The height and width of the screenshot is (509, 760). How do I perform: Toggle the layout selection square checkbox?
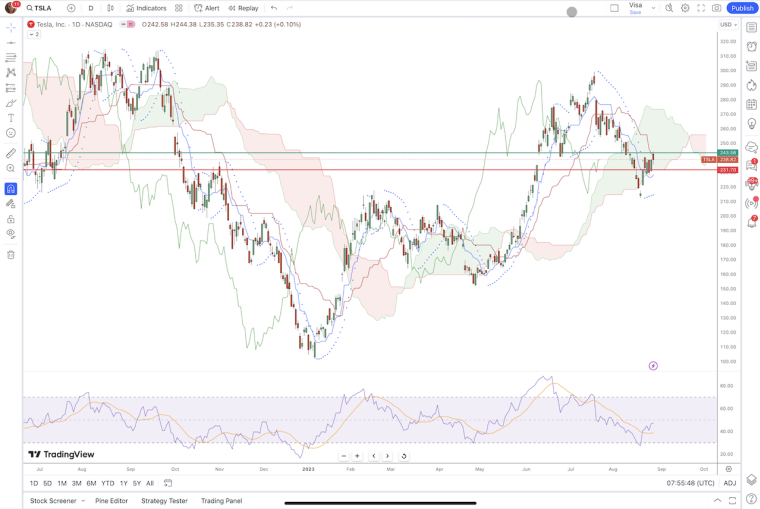(x=614, y=8)
